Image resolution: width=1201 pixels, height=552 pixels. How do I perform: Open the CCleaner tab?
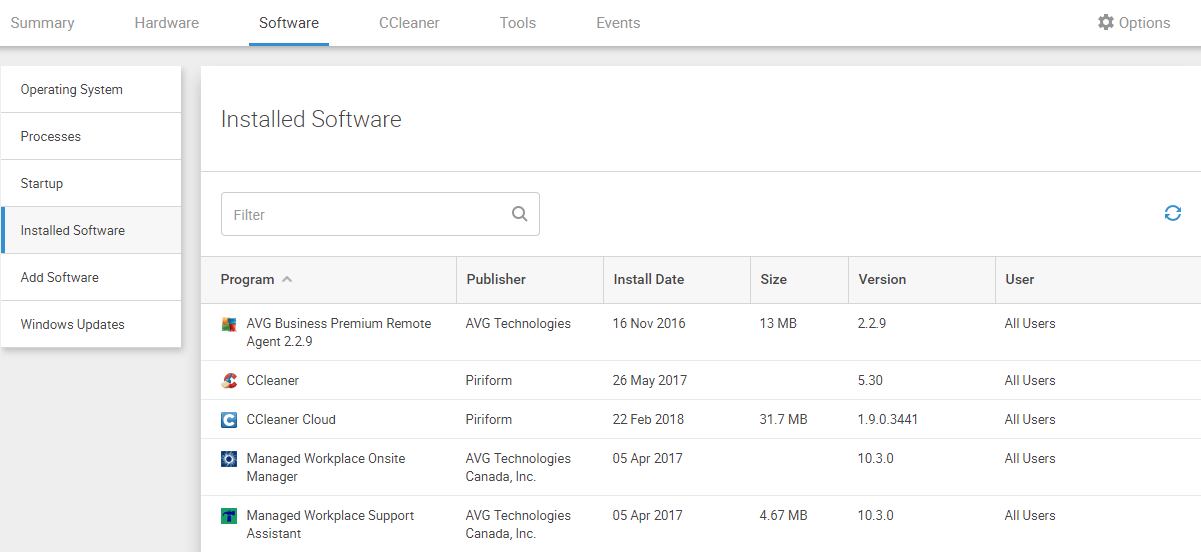409,23
